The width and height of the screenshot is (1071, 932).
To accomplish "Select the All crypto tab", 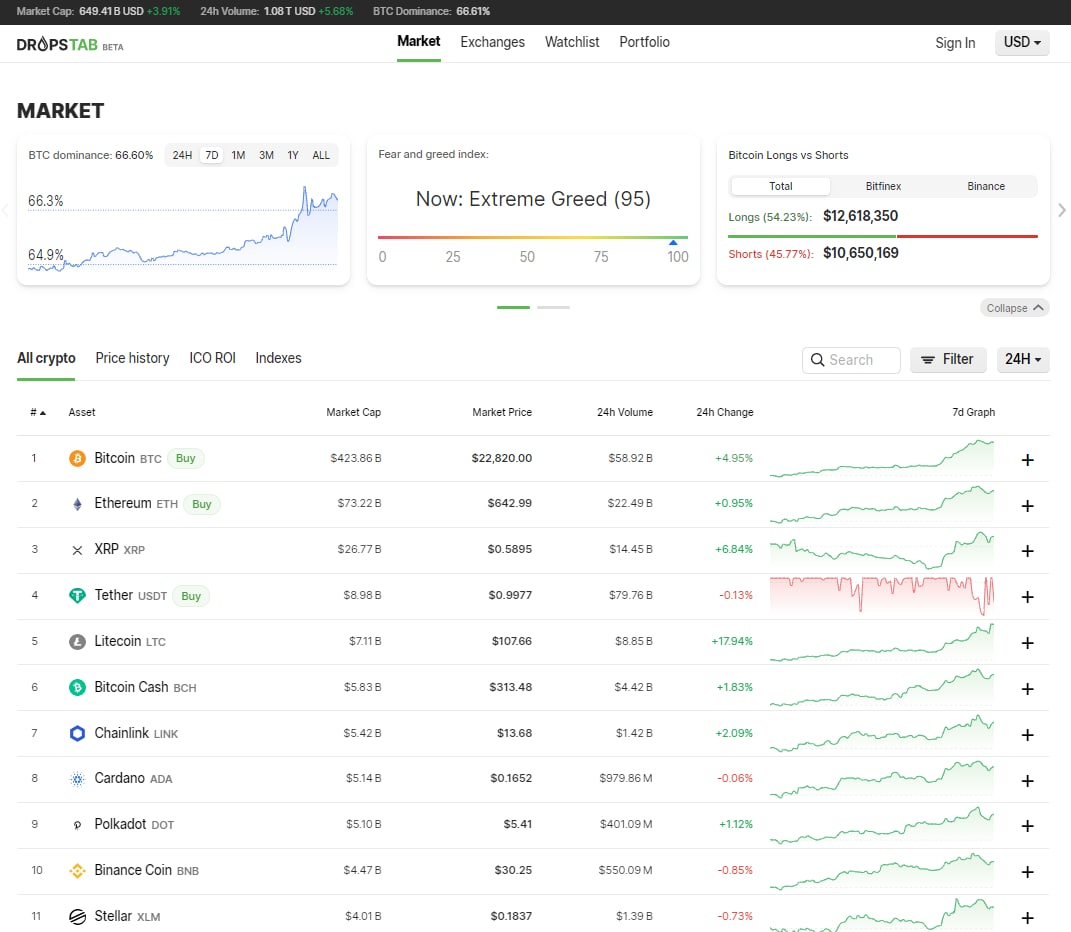I will (x=46, y=358).
